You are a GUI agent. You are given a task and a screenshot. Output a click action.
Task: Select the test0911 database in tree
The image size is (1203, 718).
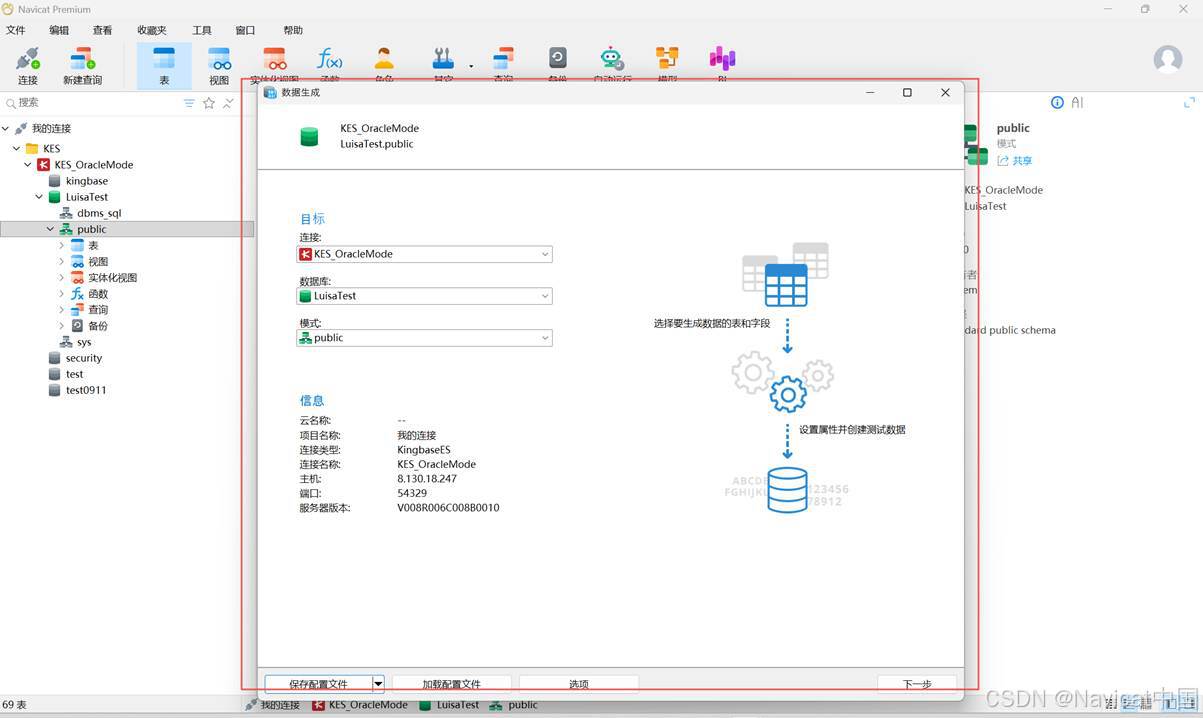click(x=86, y=390)
